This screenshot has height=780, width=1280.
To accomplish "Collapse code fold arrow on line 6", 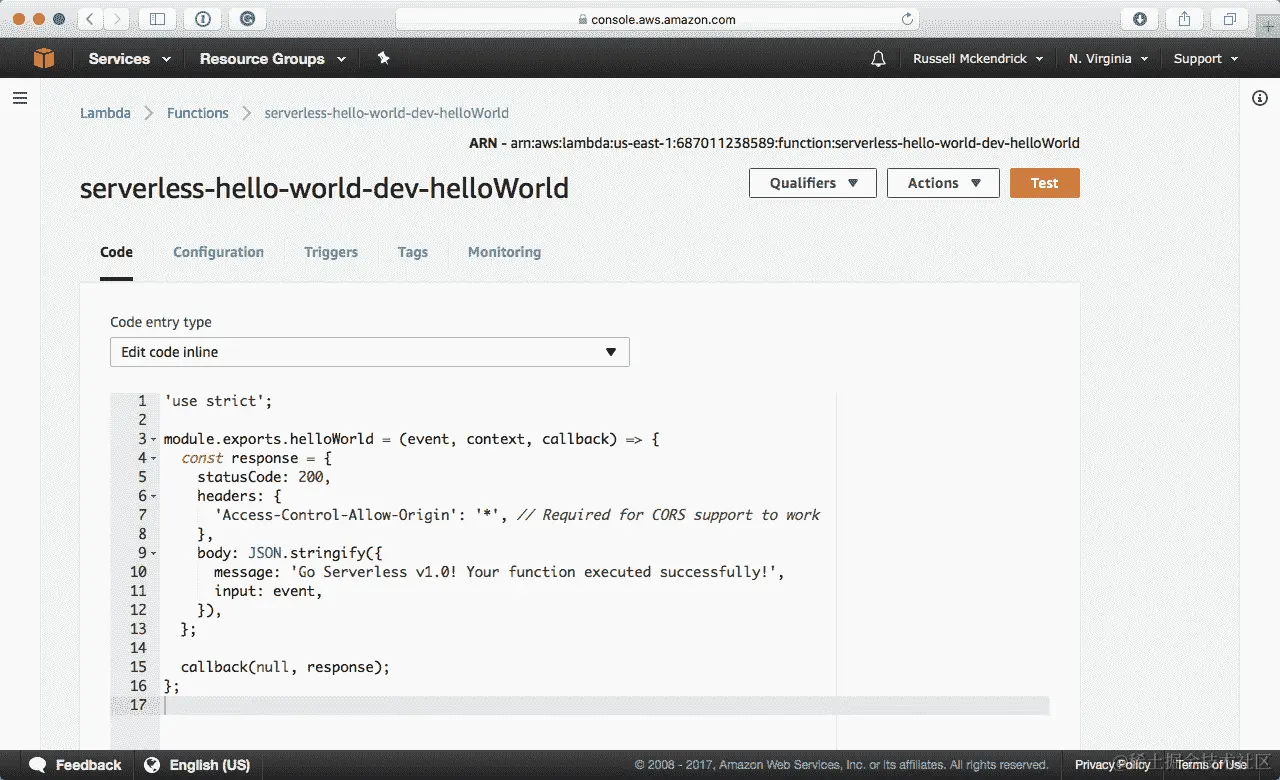I will tap(153, 496).
